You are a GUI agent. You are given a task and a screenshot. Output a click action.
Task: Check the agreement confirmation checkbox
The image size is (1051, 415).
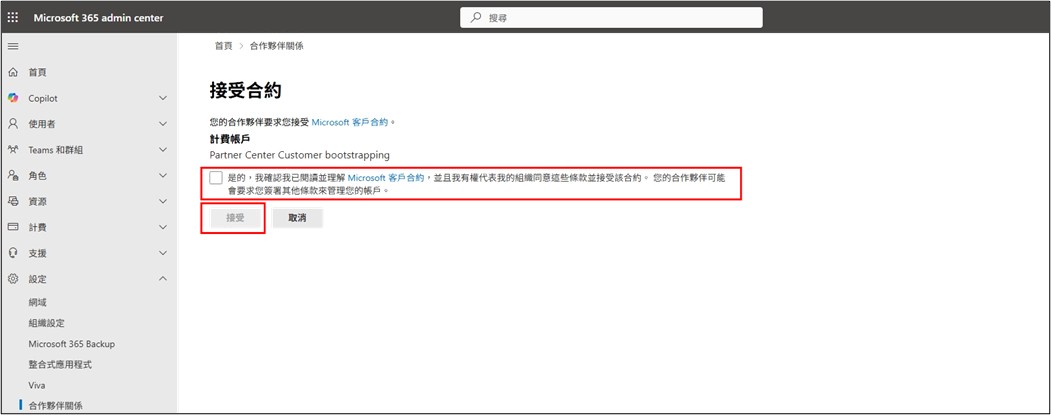tap(217, 177)
